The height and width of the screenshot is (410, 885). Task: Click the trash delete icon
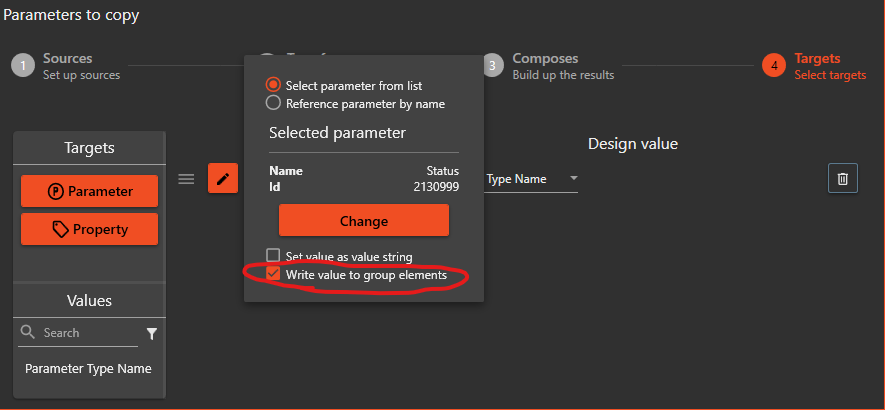point(843,178)
